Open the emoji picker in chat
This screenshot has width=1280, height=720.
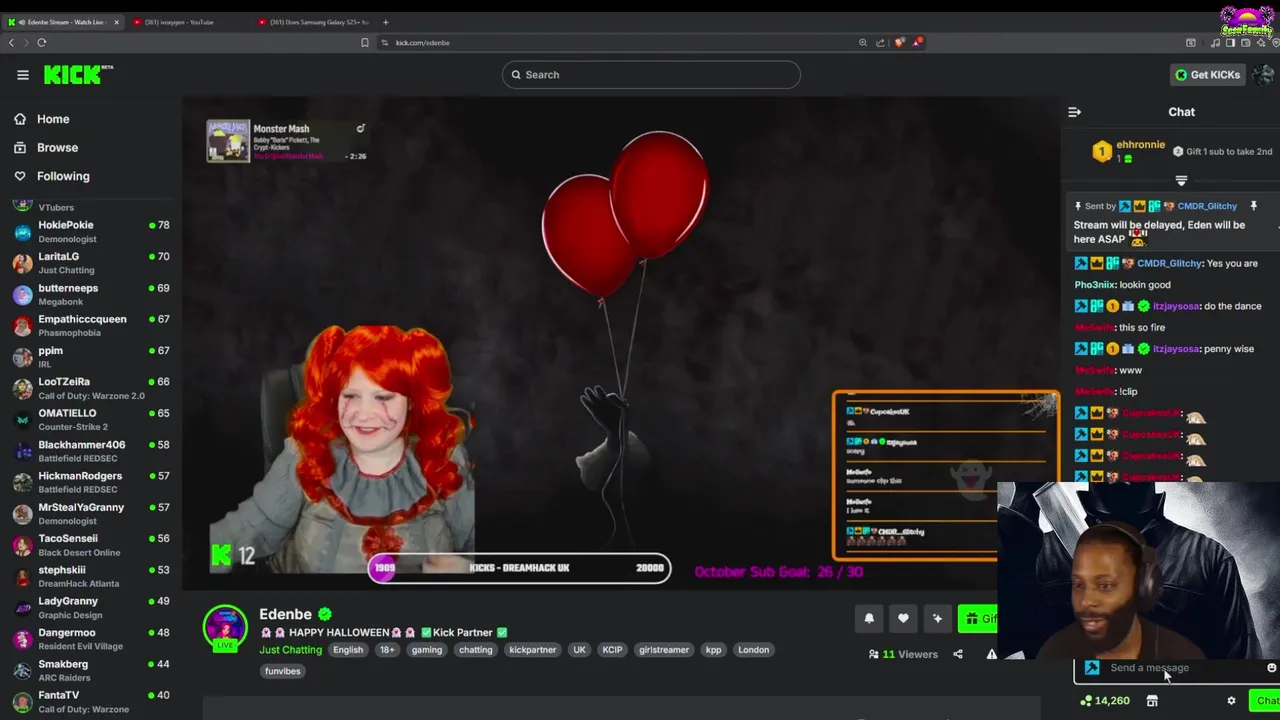1271,668
